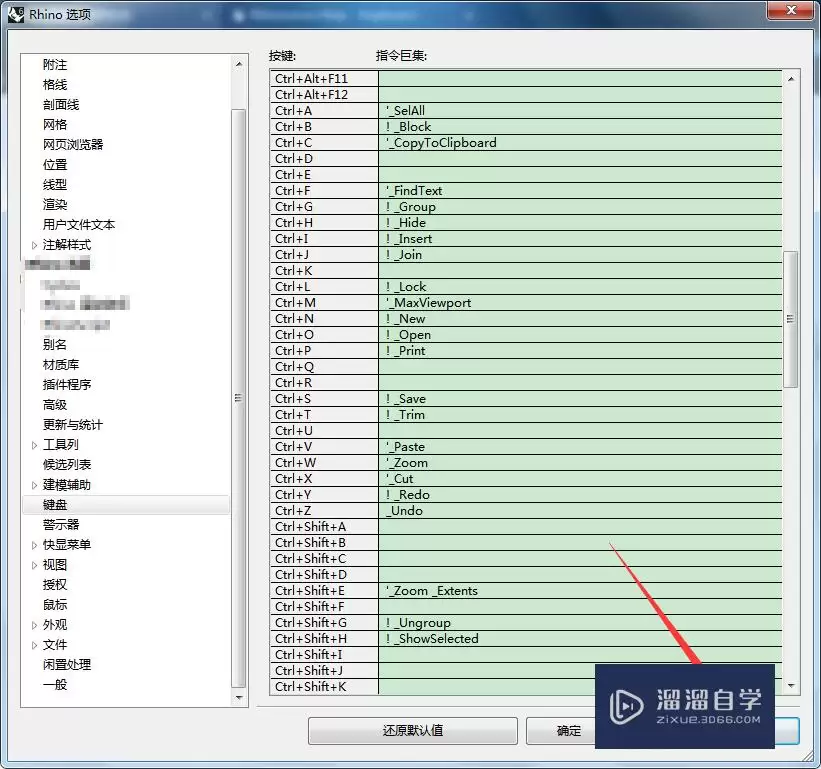Click the Ctrl+Shift+E Zoom Extents field
The height and width of the screenshot is (769, 821).
[580, 591]
